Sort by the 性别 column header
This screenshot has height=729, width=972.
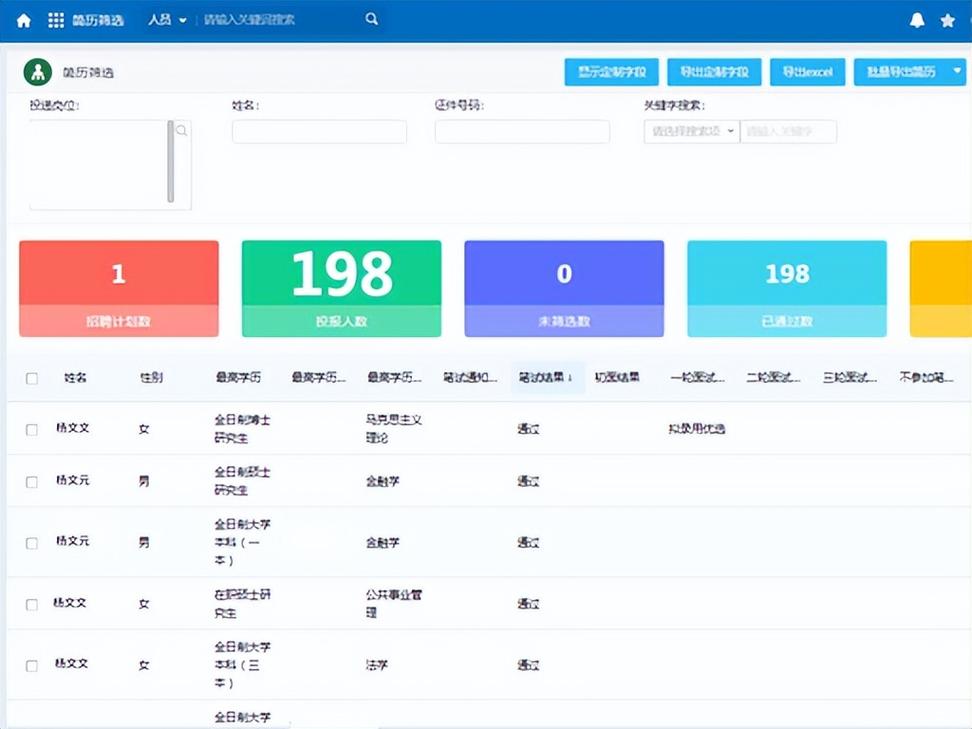(x=151, y=378)
